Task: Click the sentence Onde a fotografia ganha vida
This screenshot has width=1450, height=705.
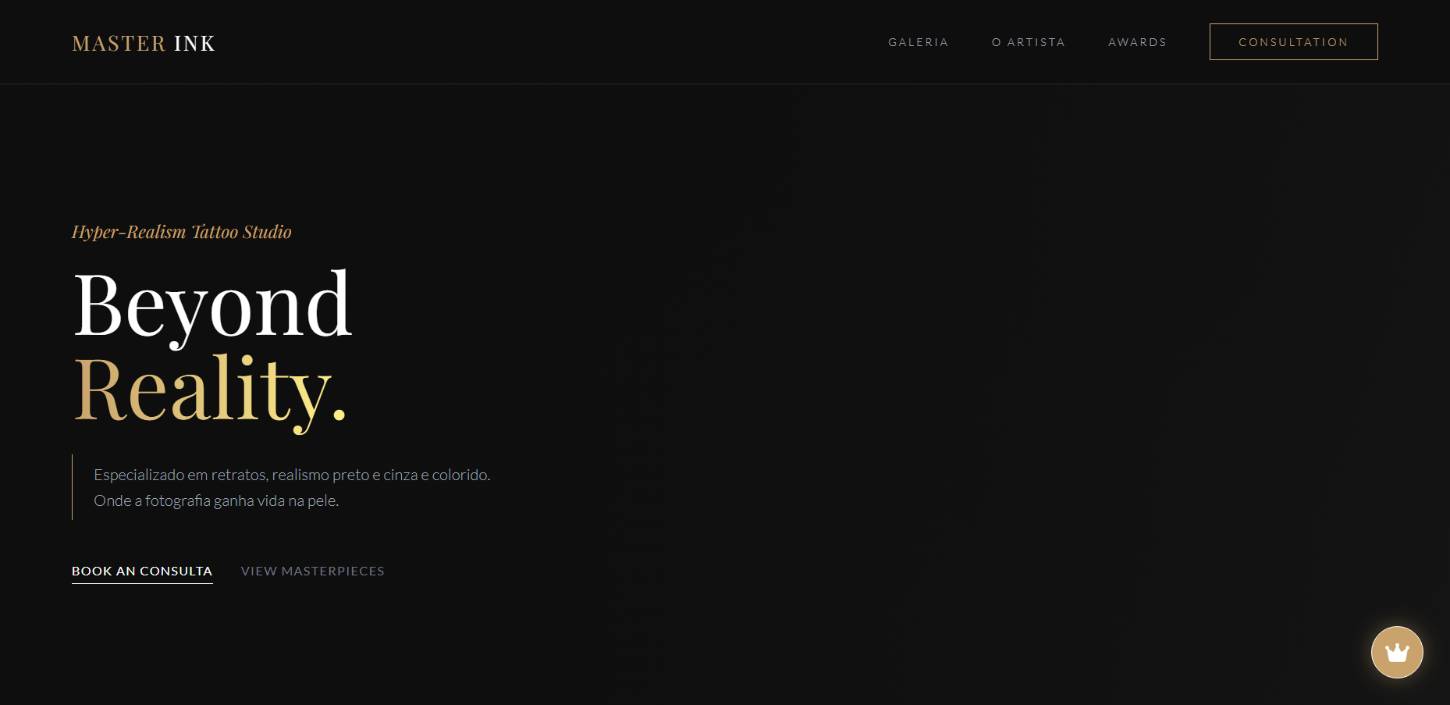Action: [x=216, y=500]
